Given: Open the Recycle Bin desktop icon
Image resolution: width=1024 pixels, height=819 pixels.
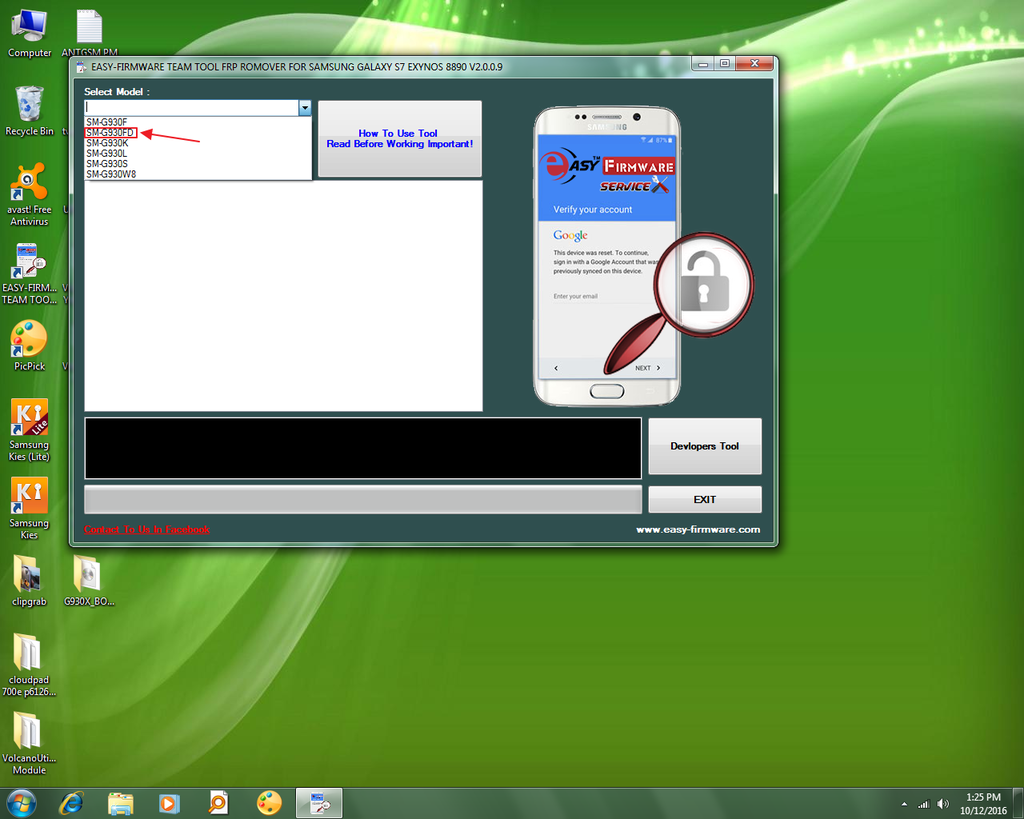Looking at the screenshot, I should [x=29, y=110].
